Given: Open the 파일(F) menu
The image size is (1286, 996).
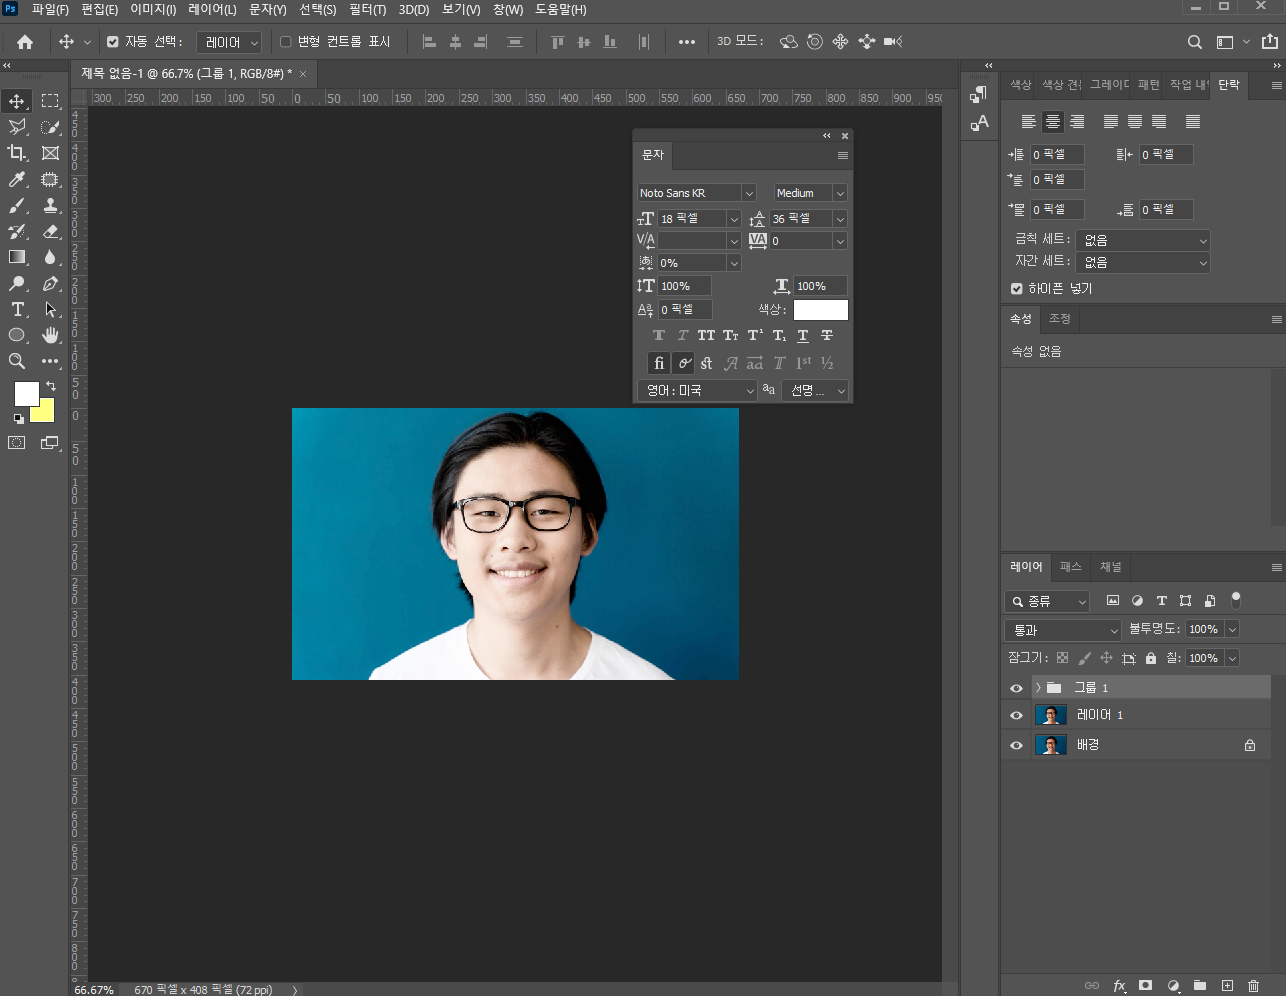Looking at the screenshot, I should tap(50, 9).
